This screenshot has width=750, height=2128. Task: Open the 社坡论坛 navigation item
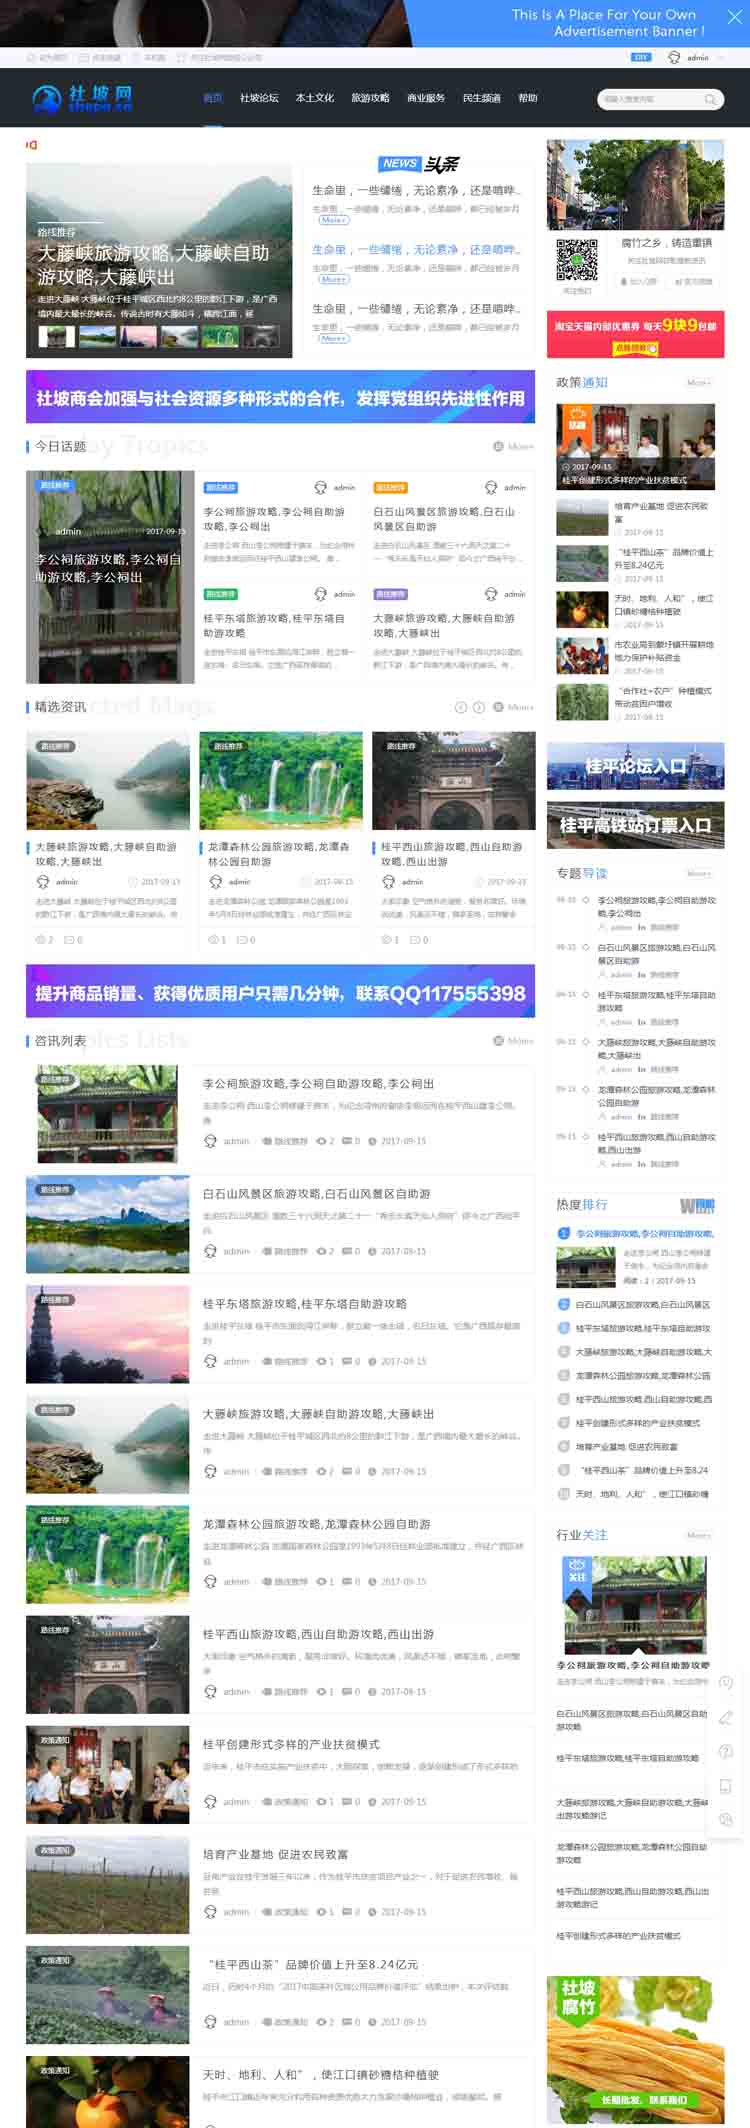[259, 98]
